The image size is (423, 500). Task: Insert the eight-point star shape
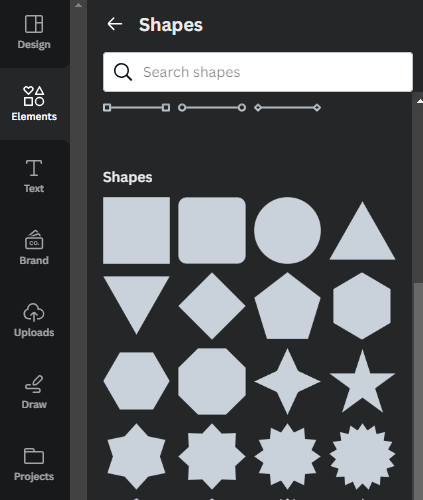click(212, 456)
